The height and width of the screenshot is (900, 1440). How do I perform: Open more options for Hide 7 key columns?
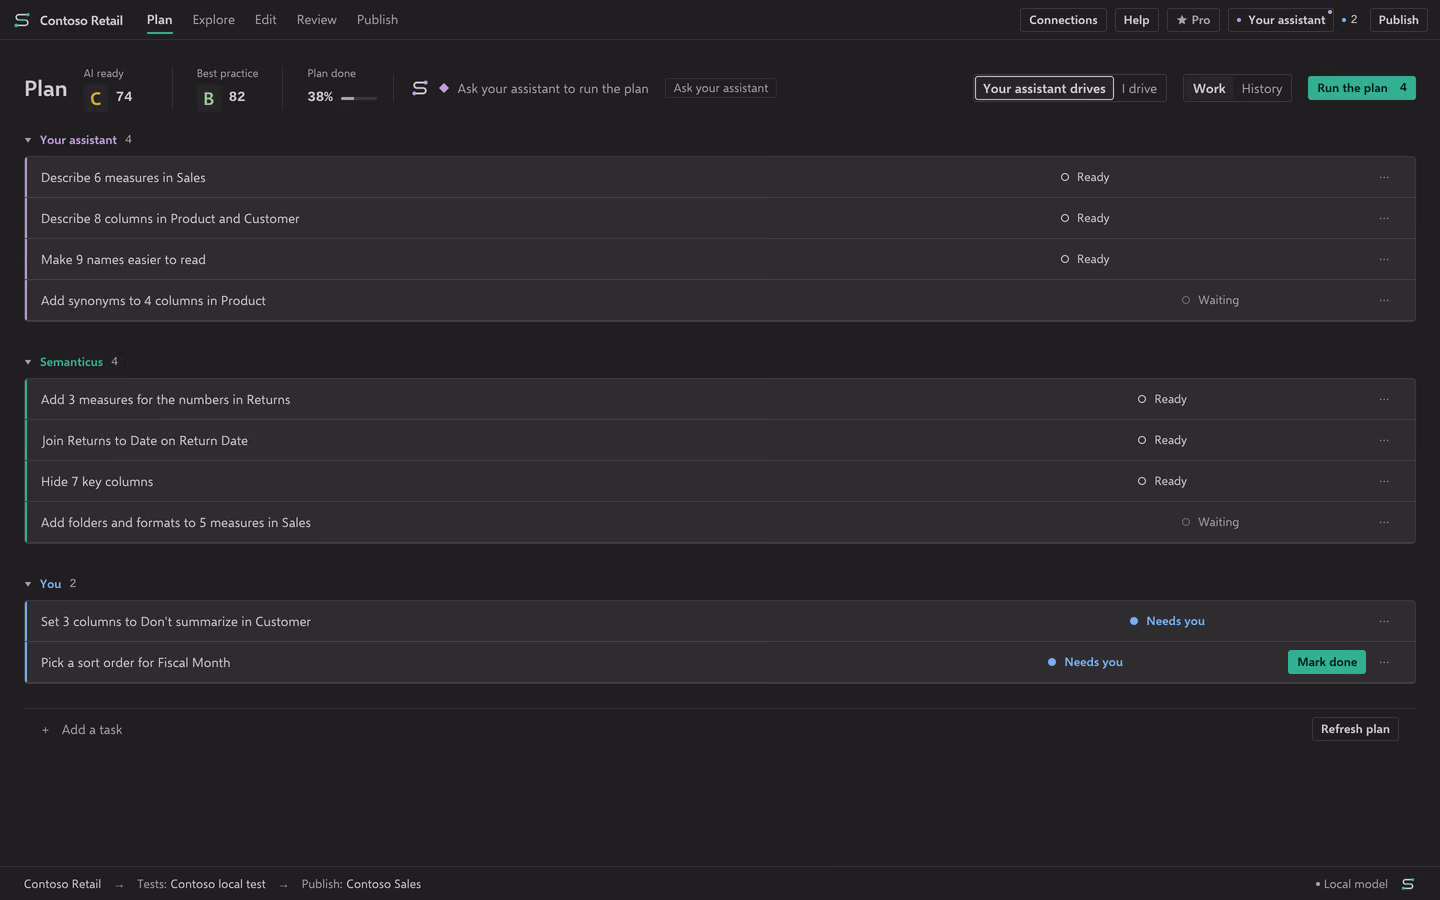(x=1384, y=481)
